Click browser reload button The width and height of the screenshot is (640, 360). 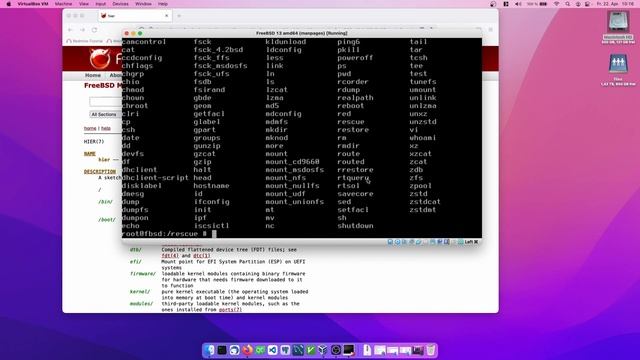pos(94,30)
